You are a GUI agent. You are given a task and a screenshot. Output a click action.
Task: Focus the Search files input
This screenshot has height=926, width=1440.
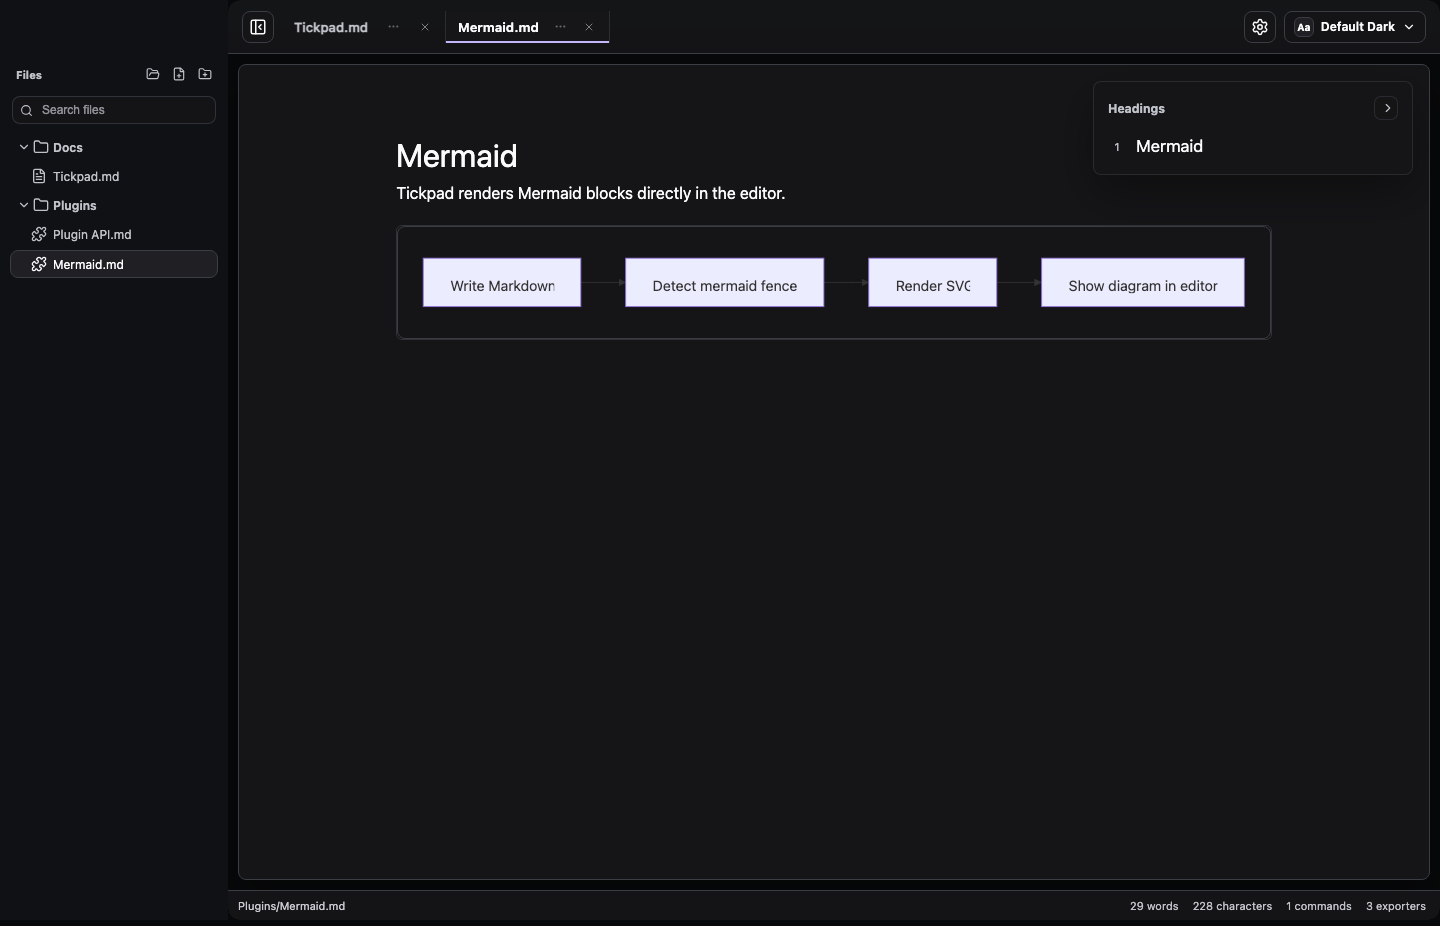click(114, 110)
